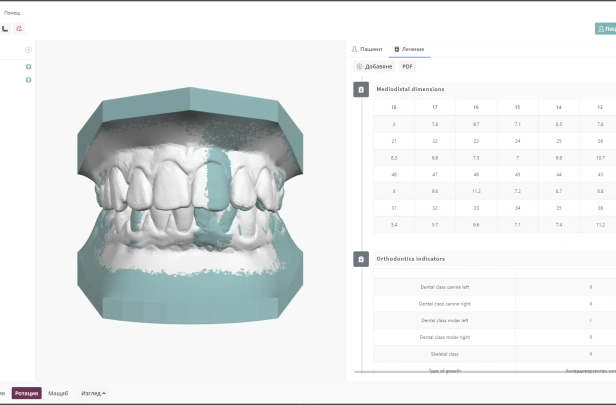616x405 pixels.
Task: Click the red recycle icon in toolbar
Action: (19, 29)
